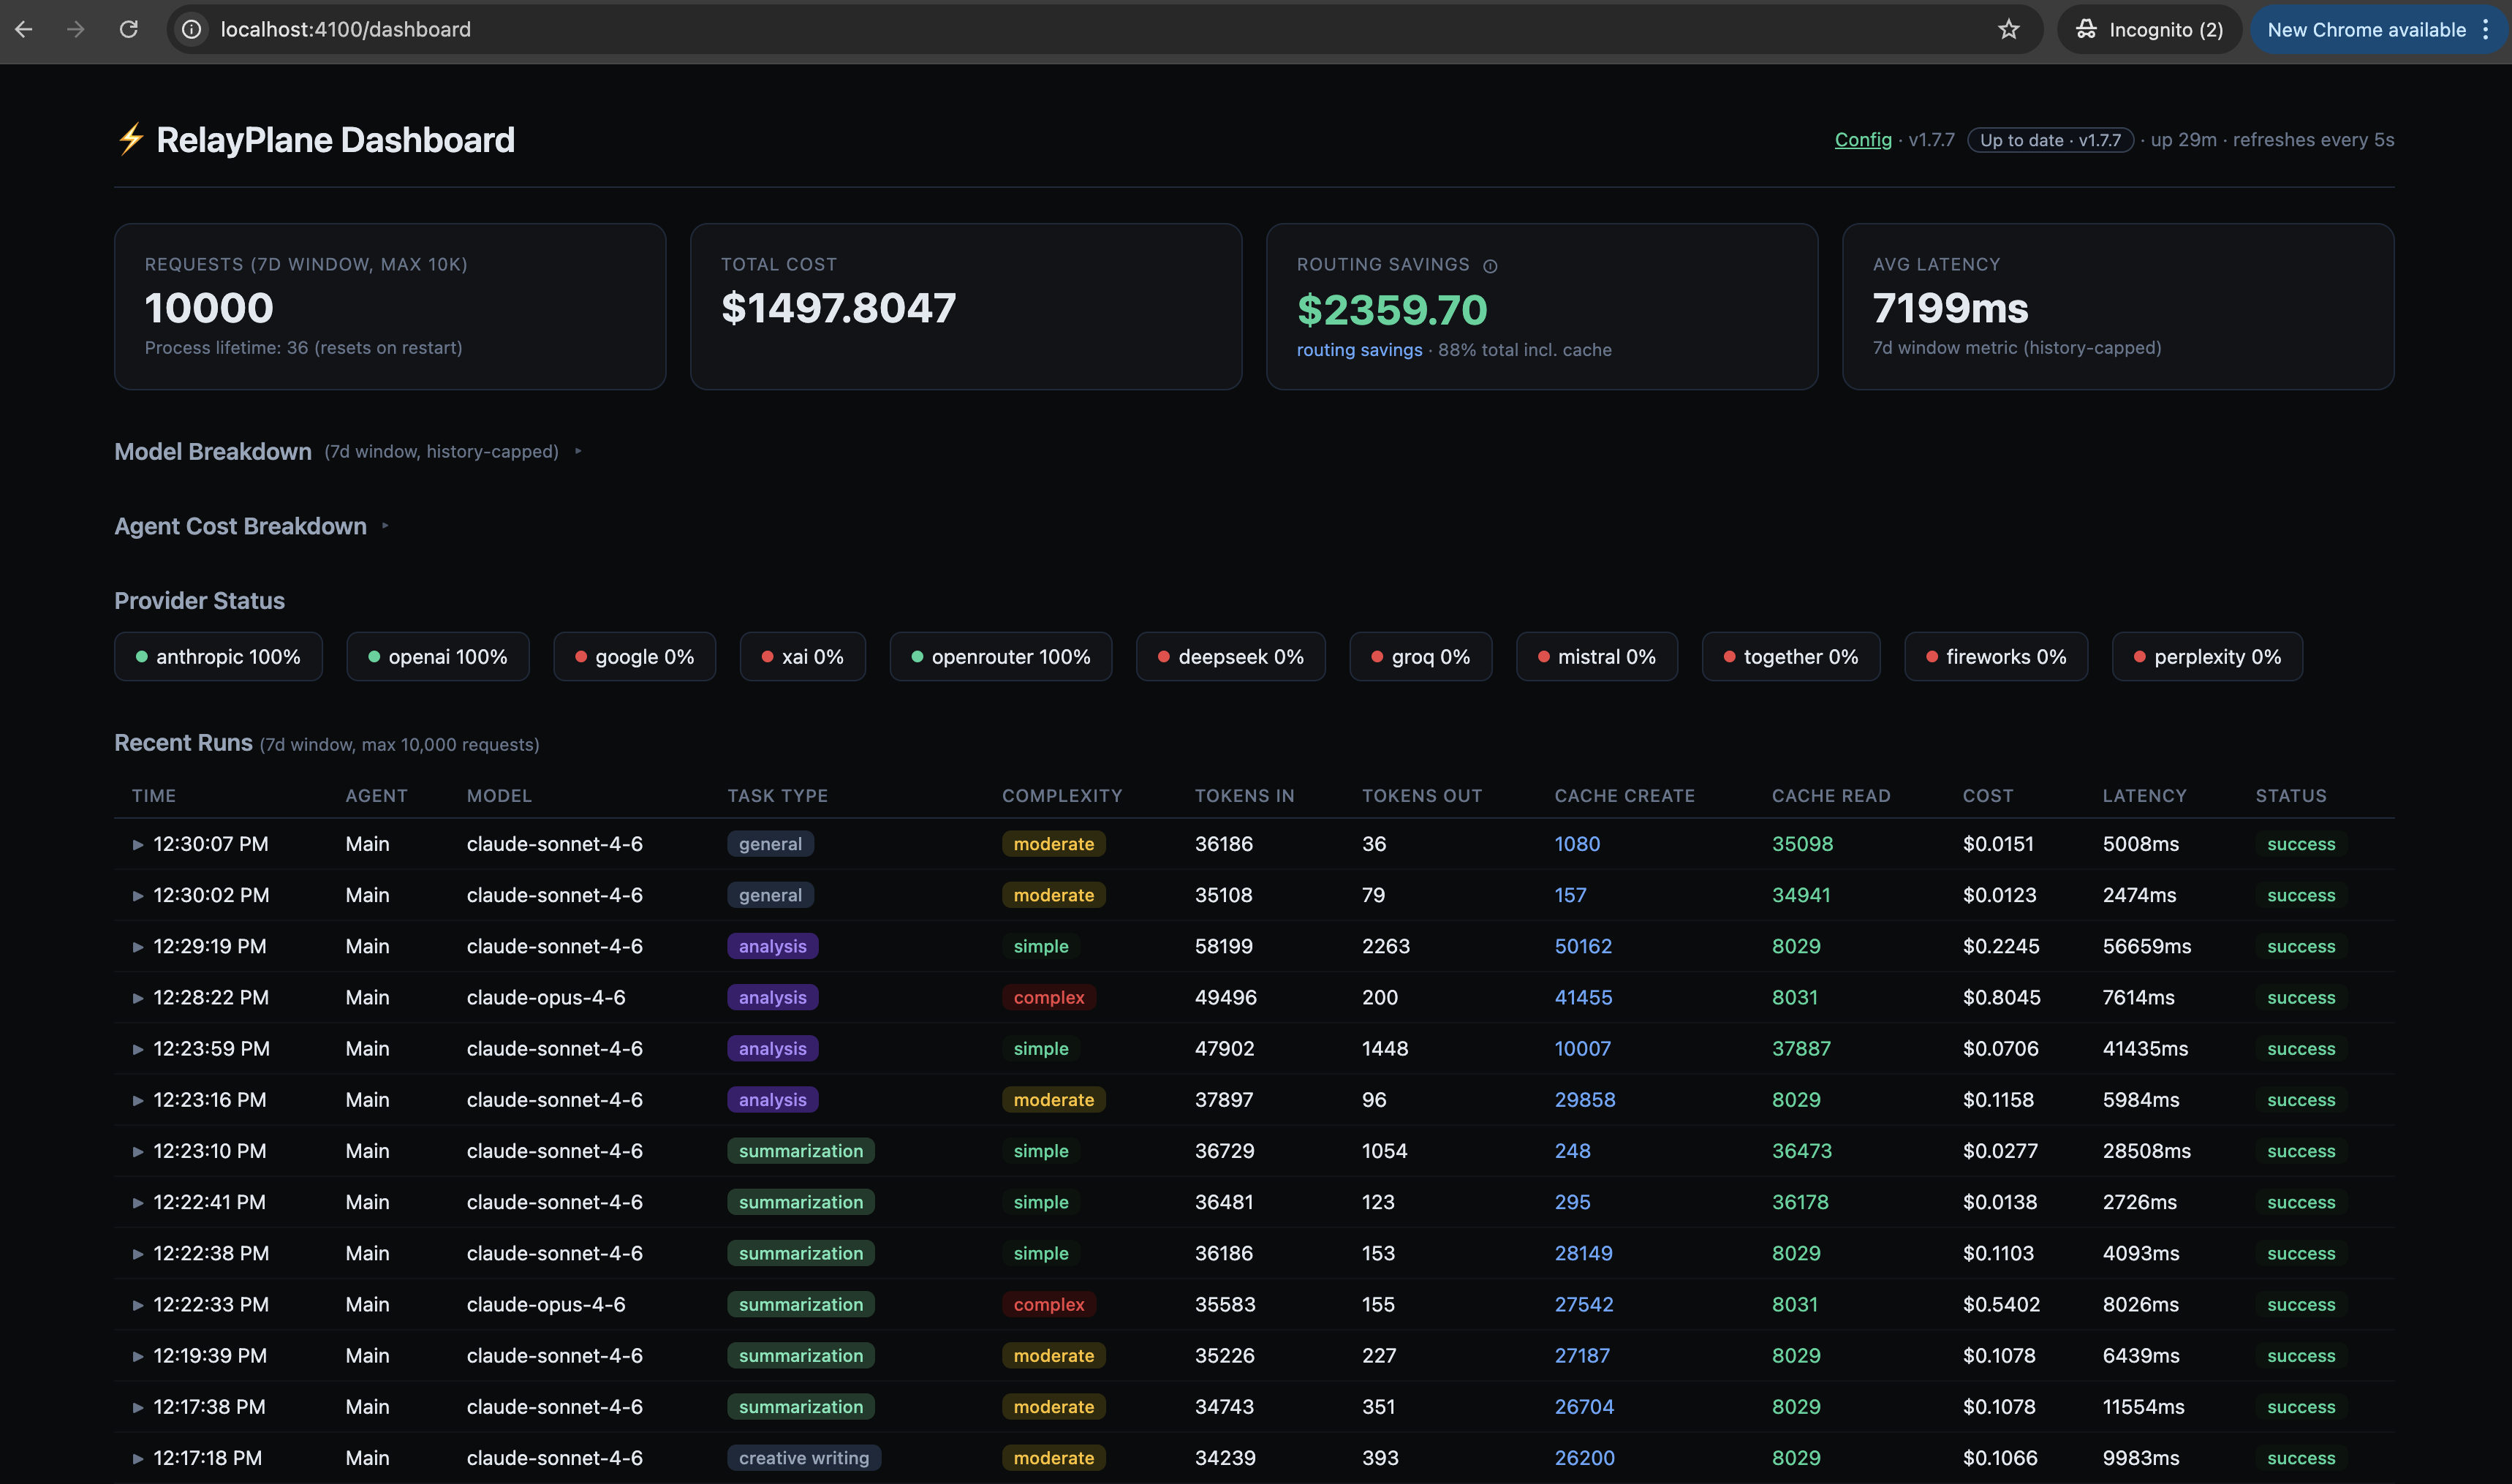The width and height of the screenshot is (2512, 1484).
Task: Expand the Agent Cost Breakdown section
Action: coord(385,526)
